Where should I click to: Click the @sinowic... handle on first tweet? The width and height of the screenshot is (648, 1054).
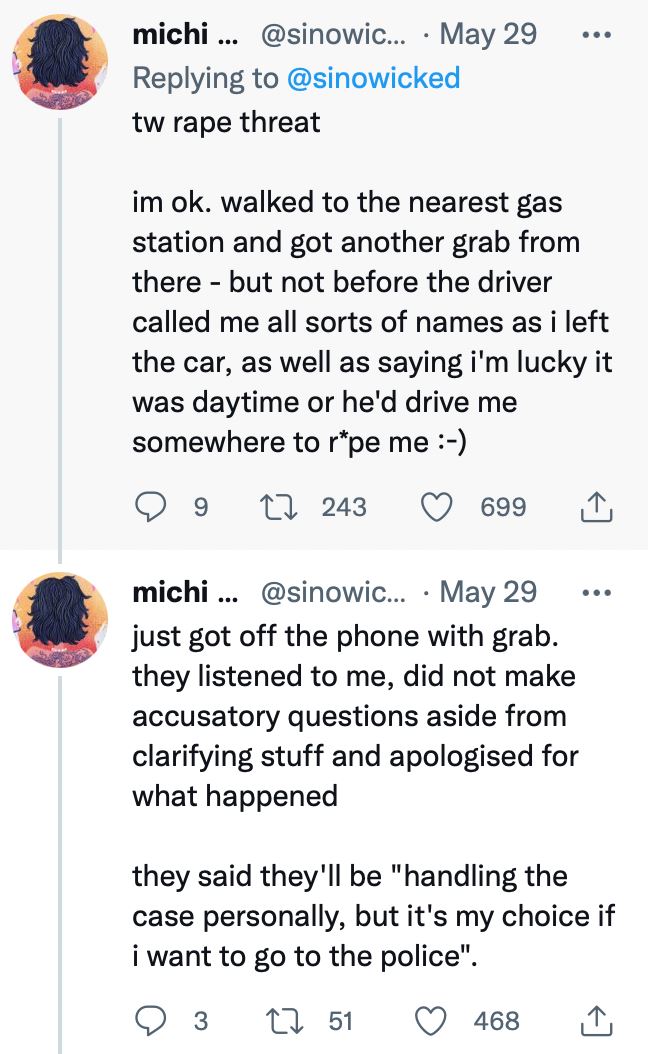click(332, 34)
